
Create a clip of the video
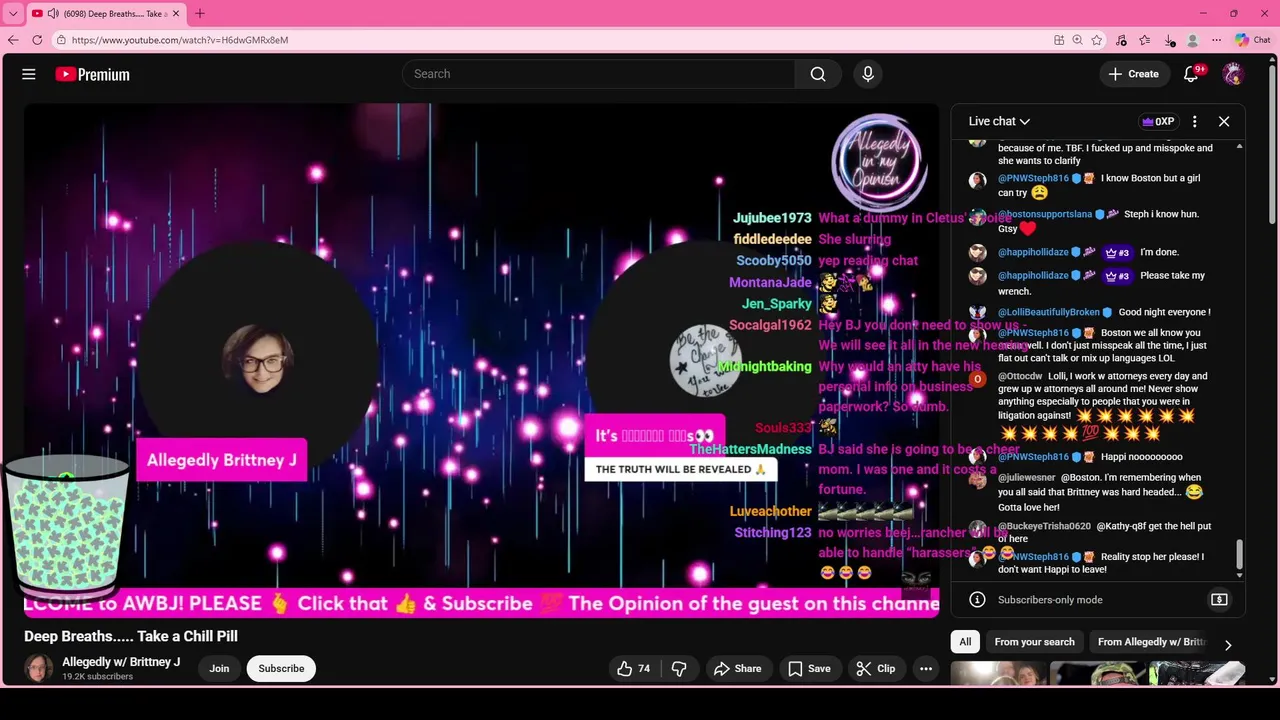pyautogui.click(x=876, y=669)
